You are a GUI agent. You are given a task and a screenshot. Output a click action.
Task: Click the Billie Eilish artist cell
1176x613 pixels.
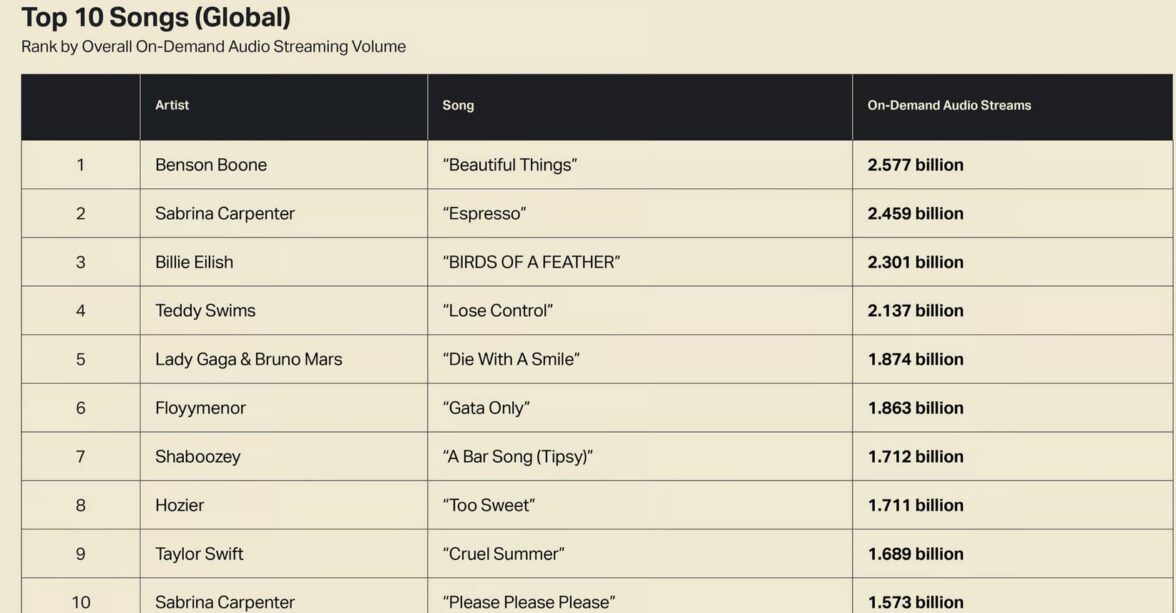click(194, 262)
